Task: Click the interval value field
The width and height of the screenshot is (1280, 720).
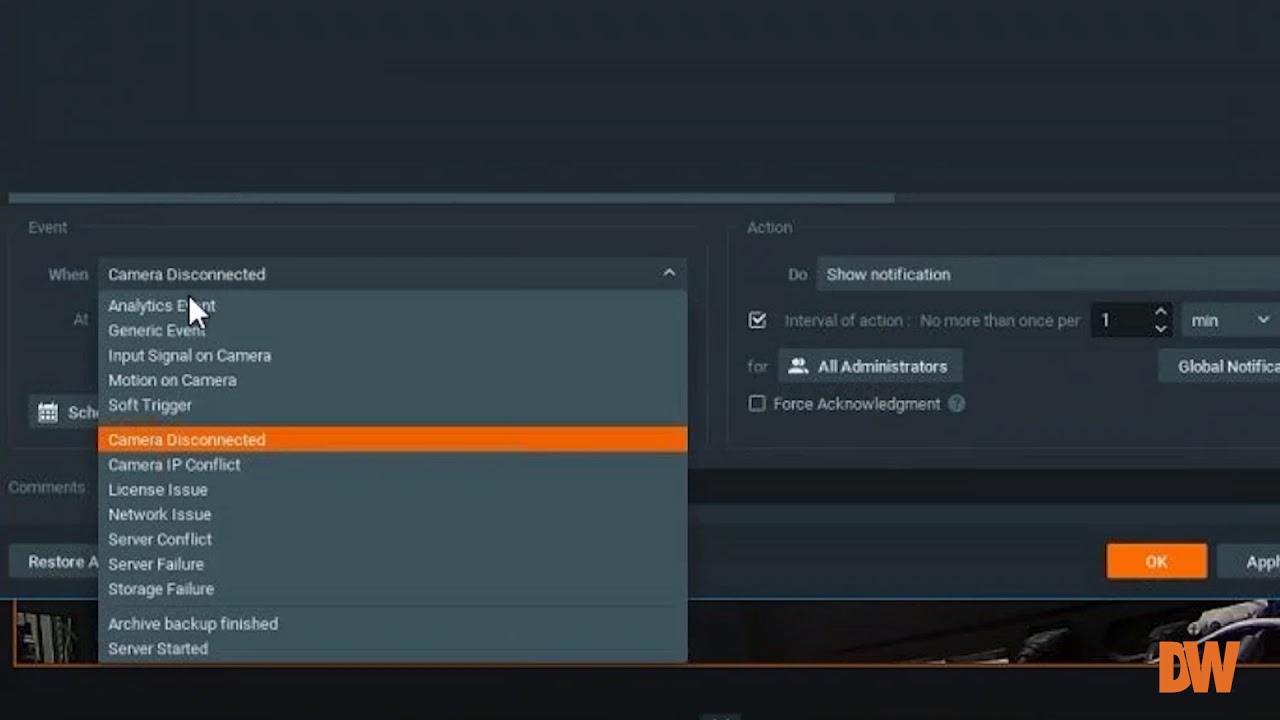Action: point(1121,321)
